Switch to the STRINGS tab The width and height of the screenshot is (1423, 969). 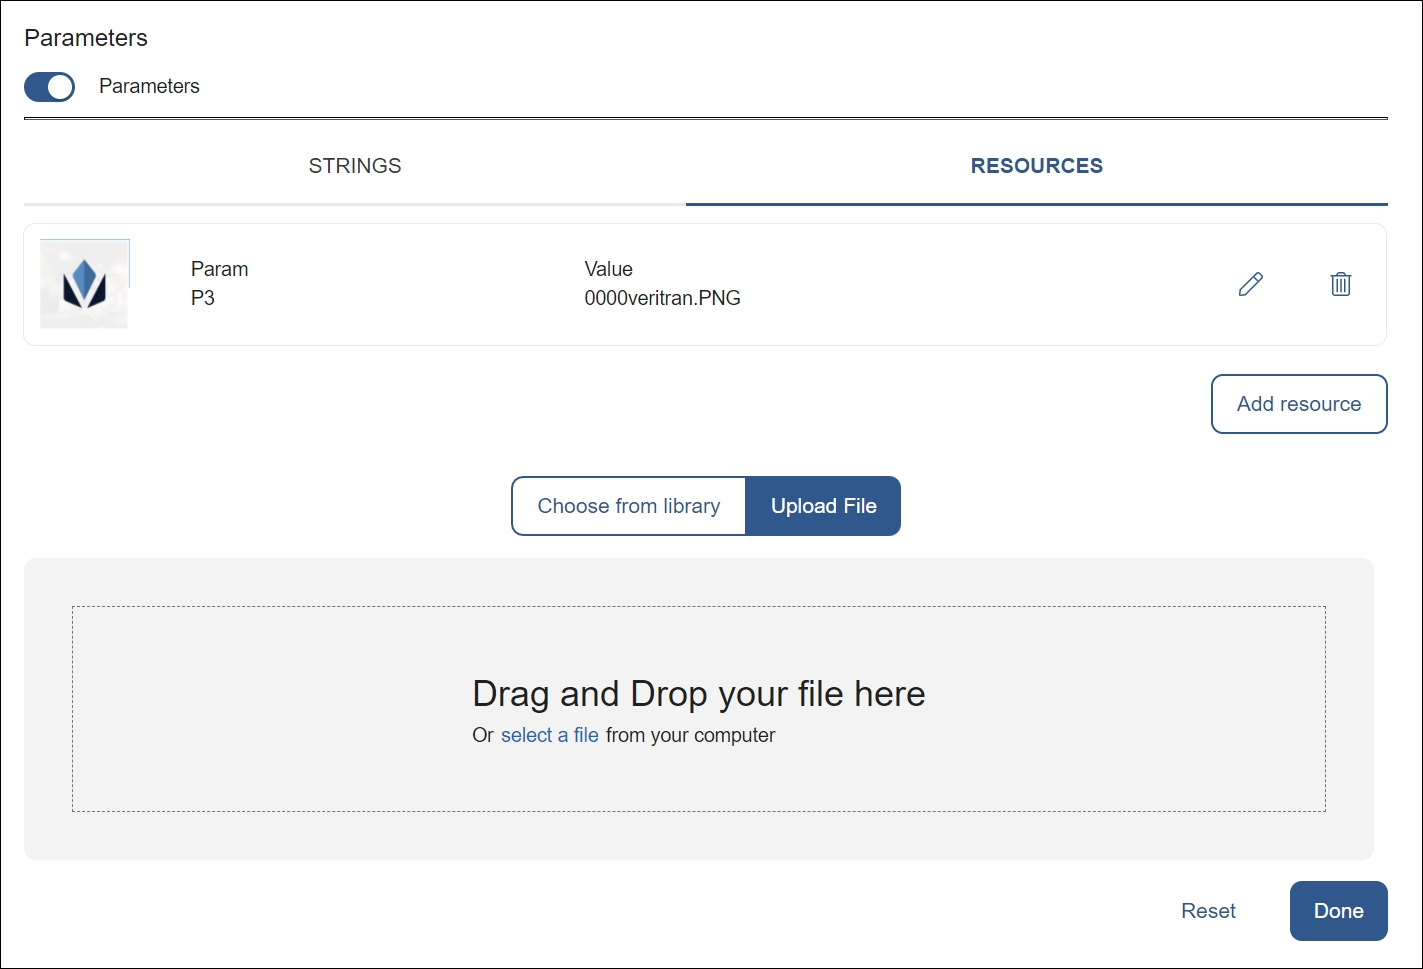tap(354, 166)
